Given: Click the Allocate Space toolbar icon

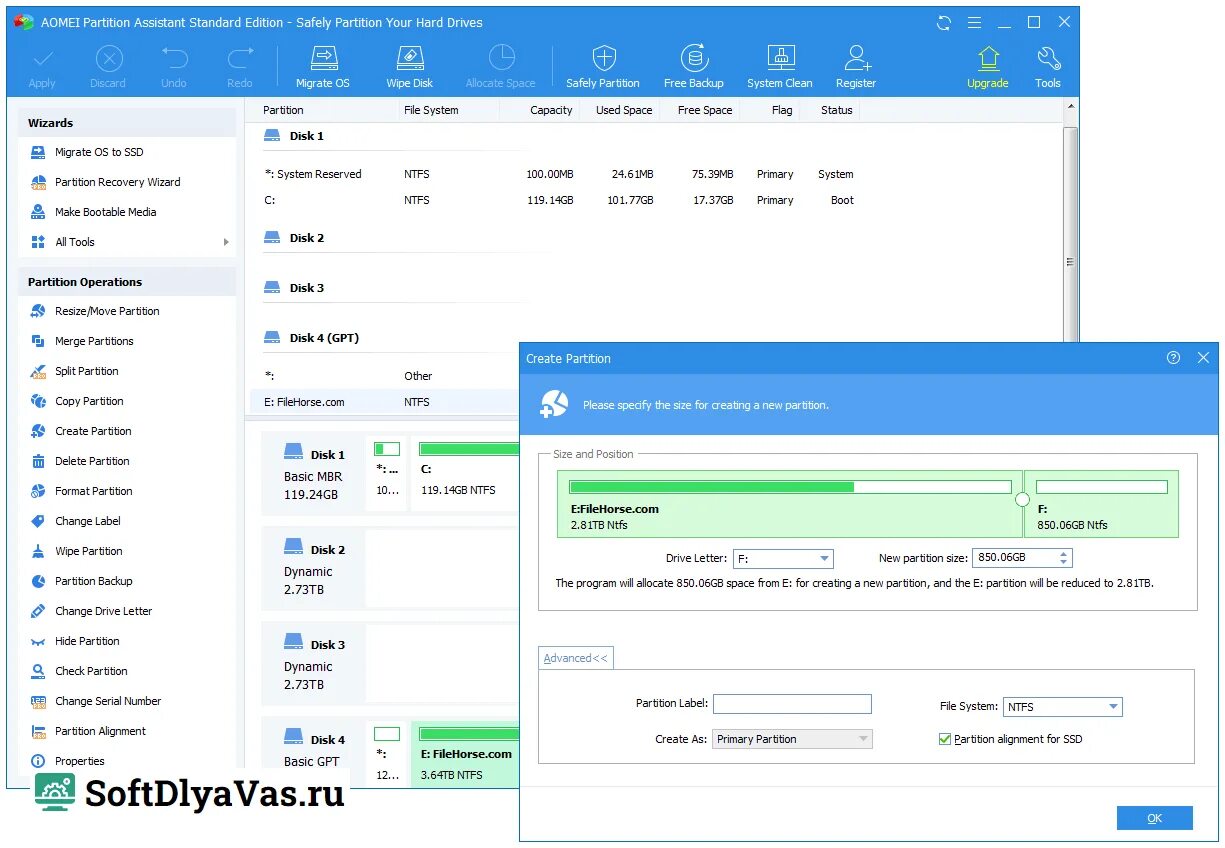Looking at the screenshot, I should (500, 66).
